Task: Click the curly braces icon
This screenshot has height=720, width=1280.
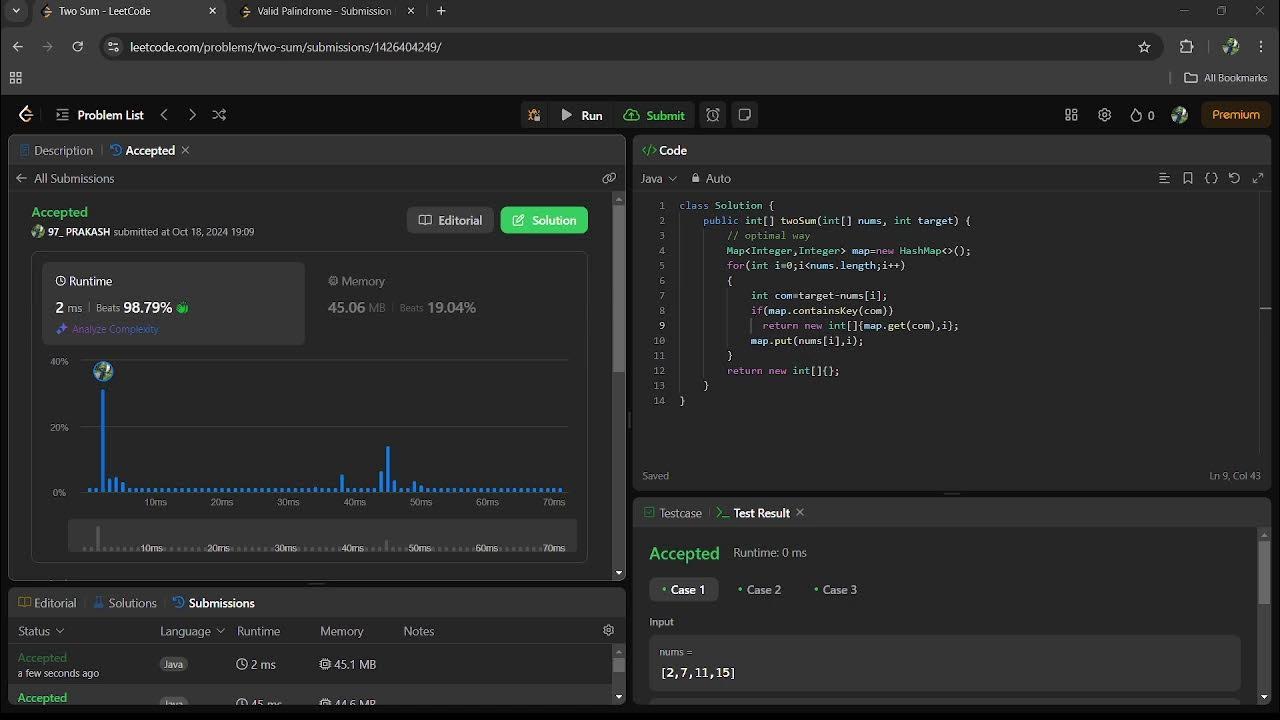Action: click(x=1211, y=178)
